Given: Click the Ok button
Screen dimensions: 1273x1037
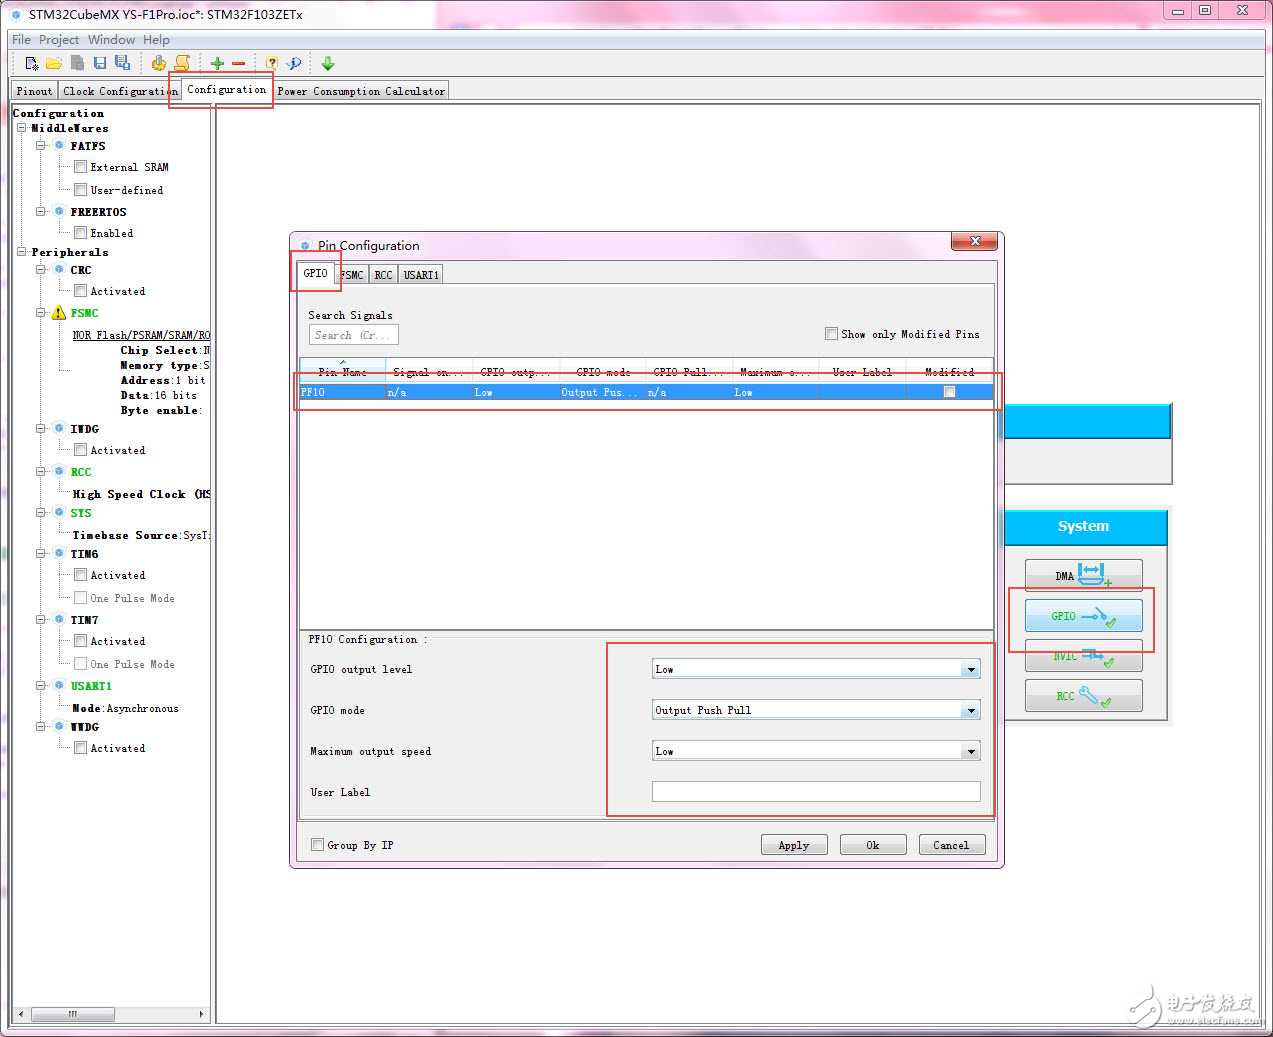Looking at the screenshot, I should pyautogui.click(x=873, y=845).
